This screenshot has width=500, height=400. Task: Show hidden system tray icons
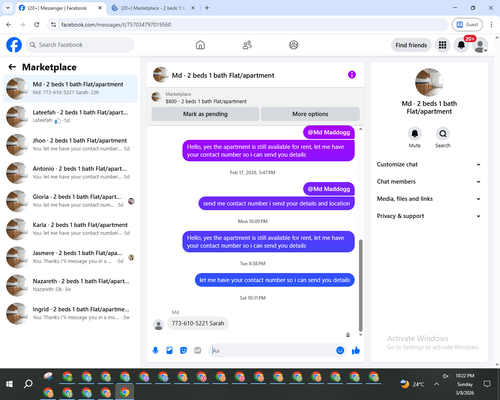[x=436, y=384]
